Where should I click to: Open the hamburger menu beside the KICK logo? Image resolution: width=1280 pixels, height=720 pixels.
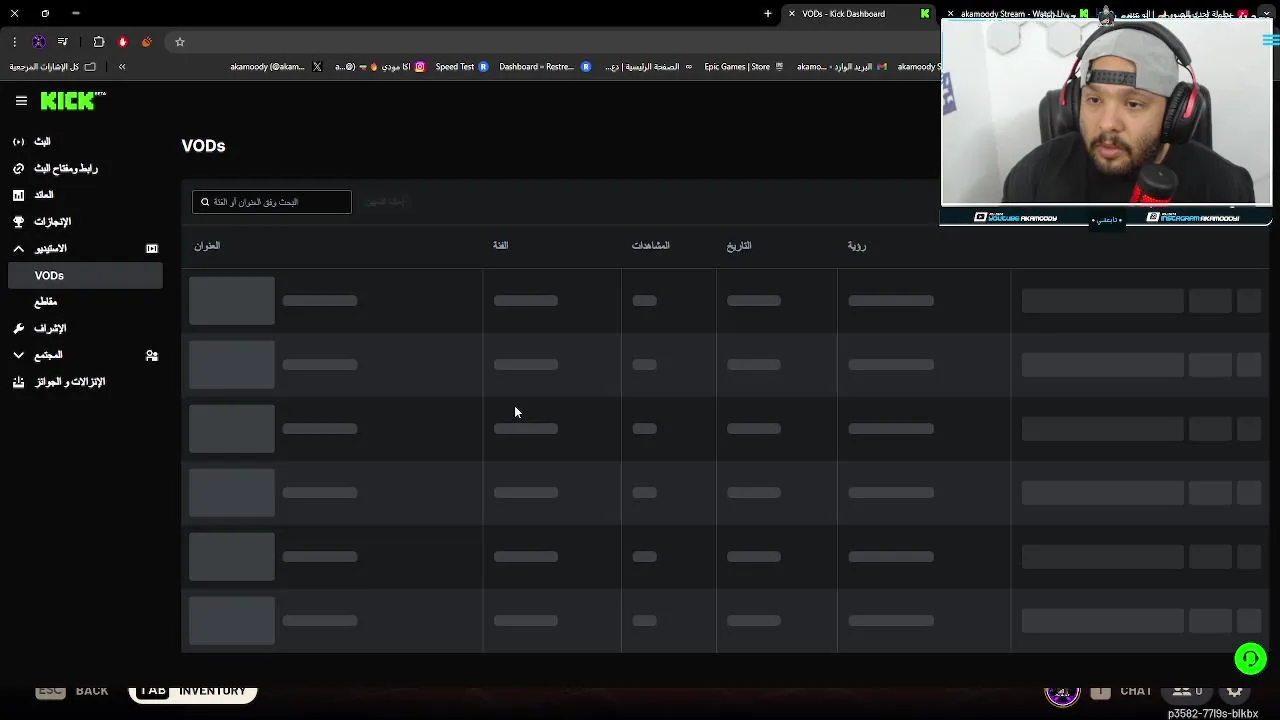click(21, 101)
